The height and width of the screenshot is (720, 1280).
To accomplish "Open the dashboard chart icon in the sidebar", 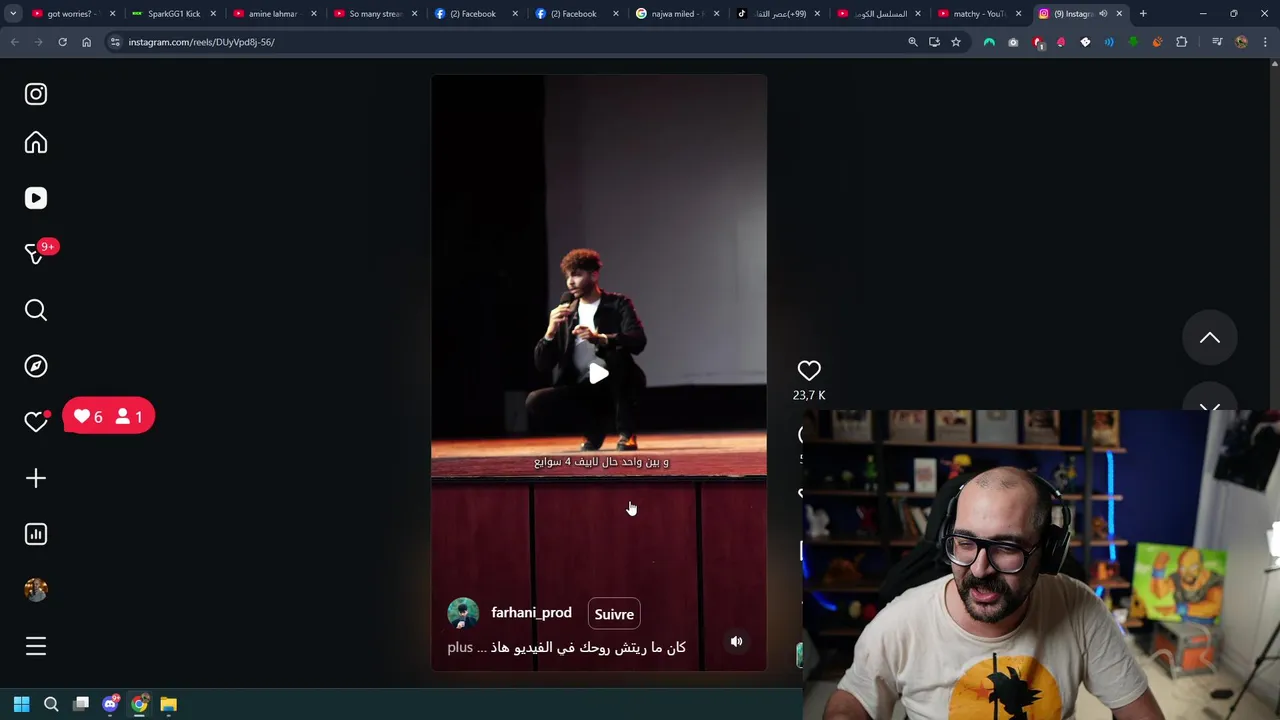I will click(x=36, y=534).
